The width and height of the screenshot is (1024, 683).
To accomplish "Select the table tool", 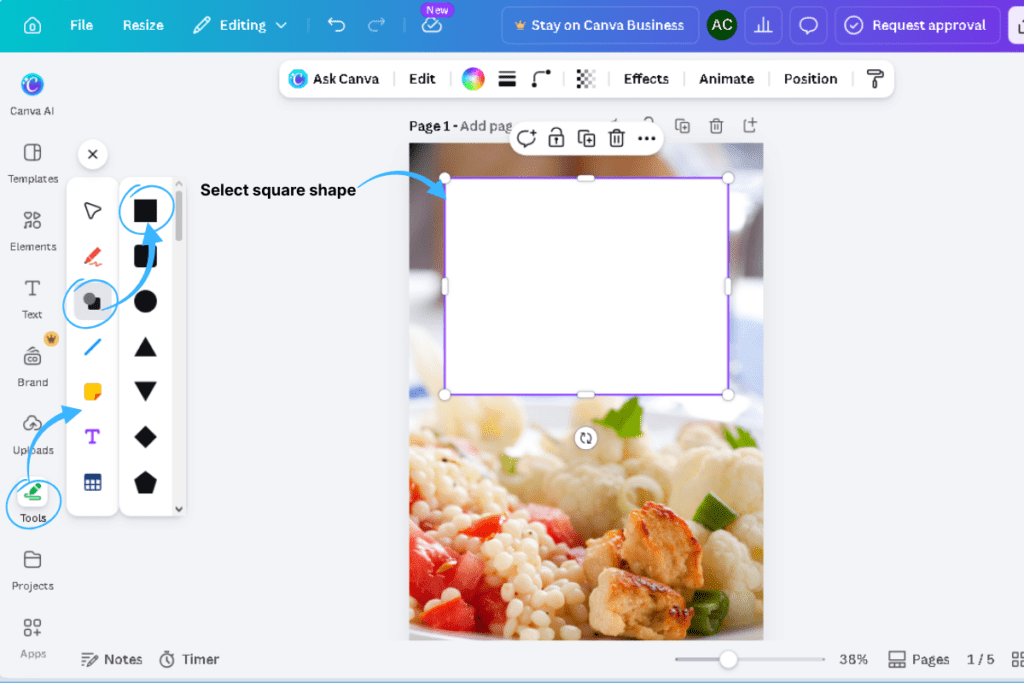I will 93,482.
